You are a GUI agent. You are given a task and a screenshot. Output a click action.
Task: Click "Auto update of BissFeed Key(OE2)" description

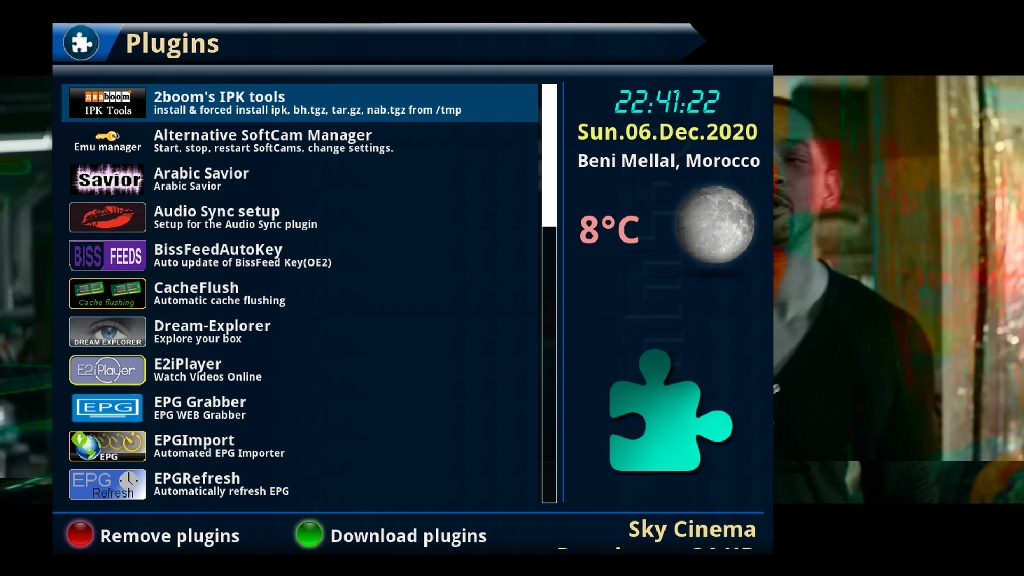tap(243, 263)
